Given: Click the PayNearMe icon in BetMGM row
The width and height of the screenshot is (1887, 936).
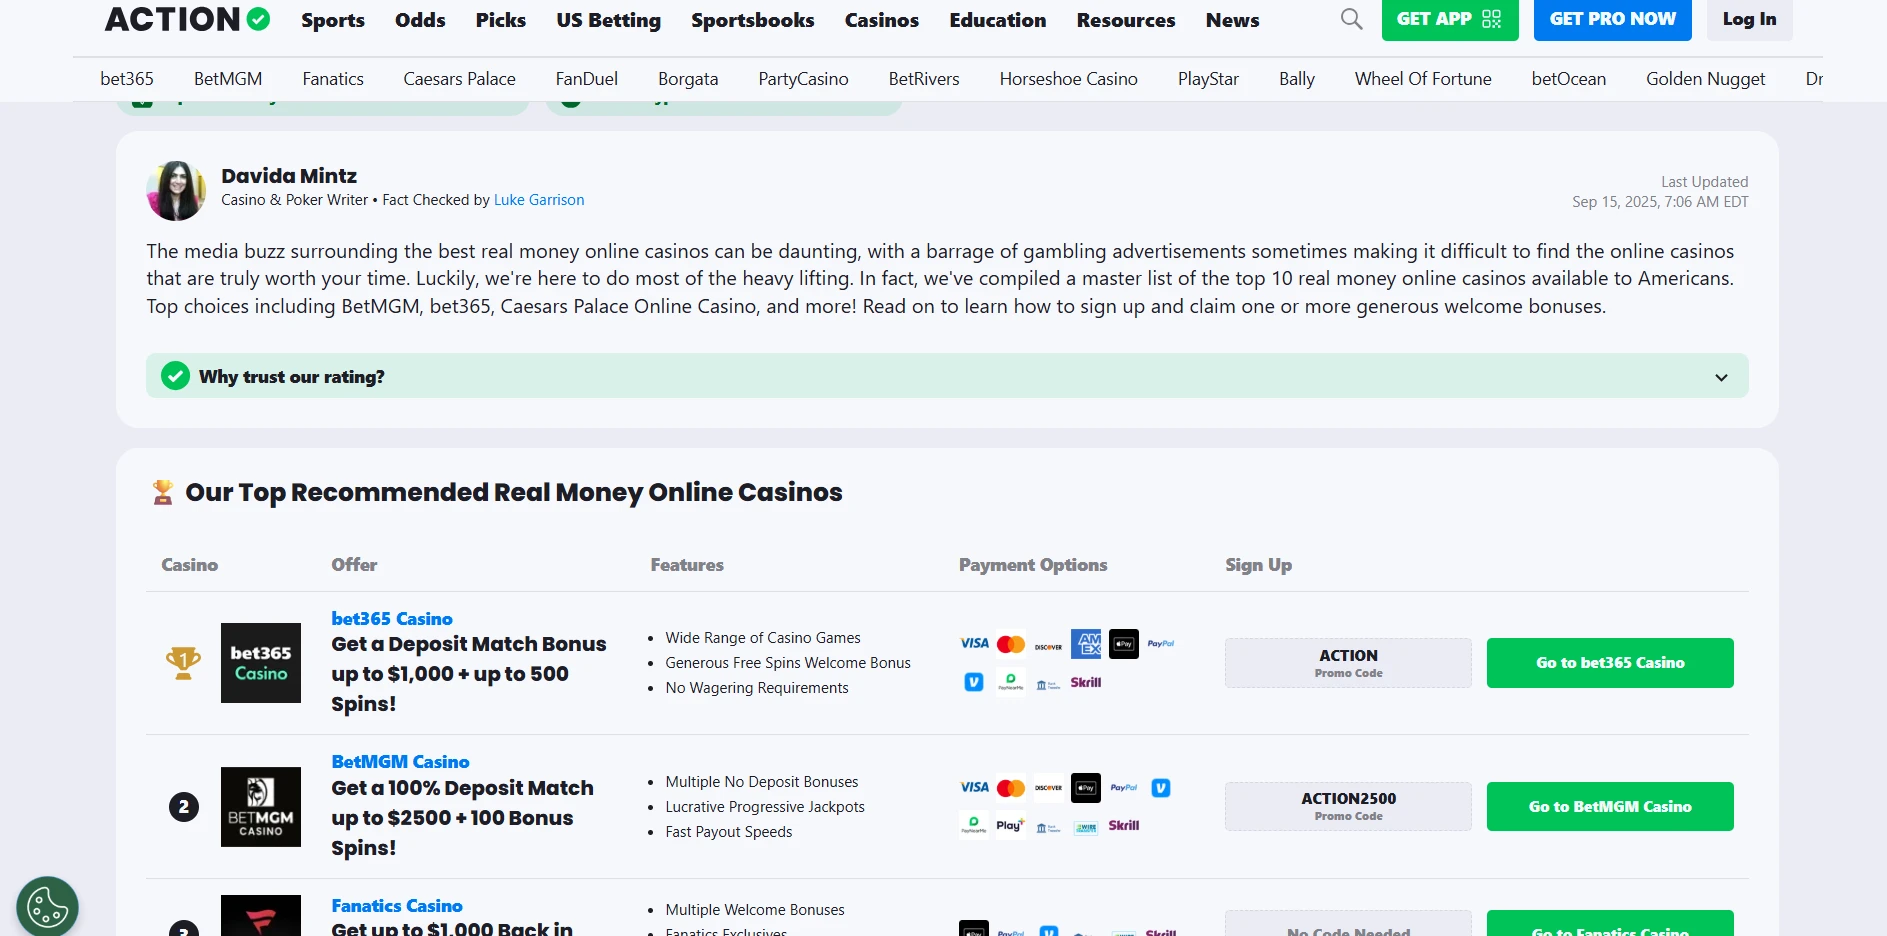Looking at the screenshot, I should click(974, 825).
